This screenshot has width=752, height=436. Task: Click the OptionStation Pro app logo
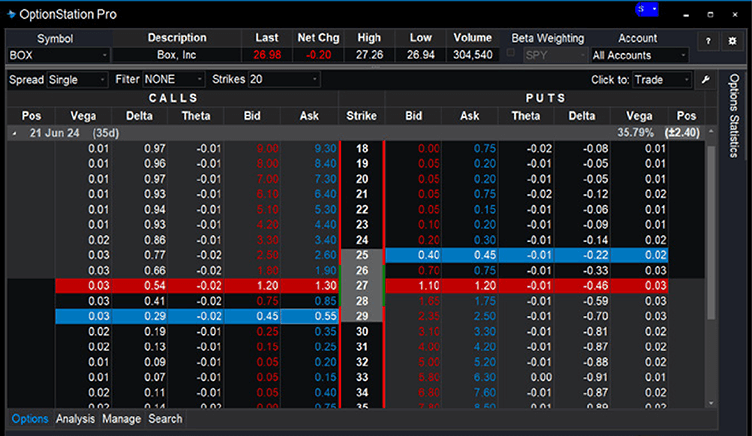tap(12, 14)
